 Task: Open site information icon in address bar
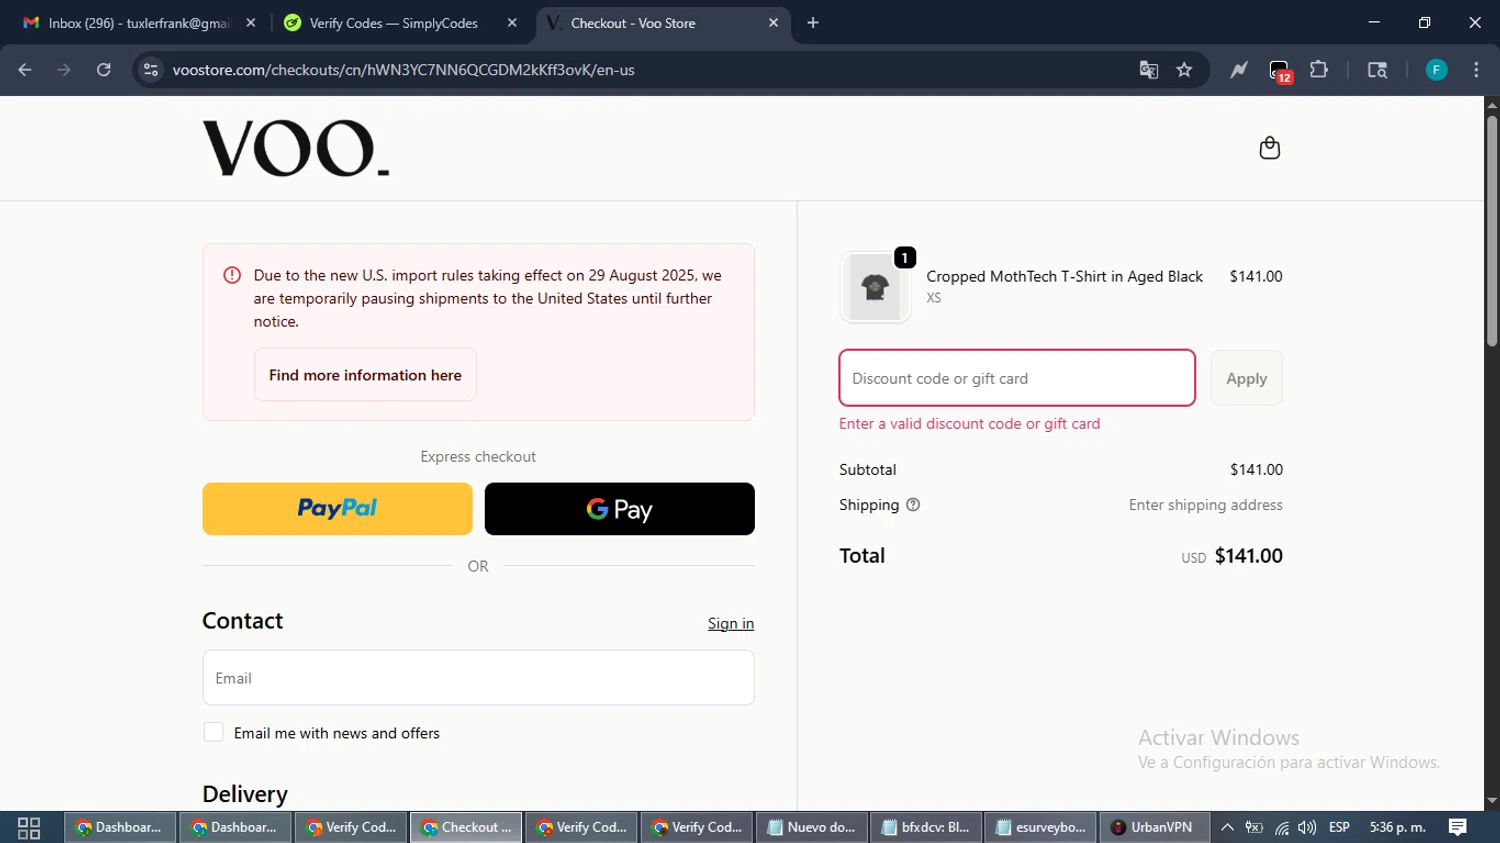click(x=151, y=70)
